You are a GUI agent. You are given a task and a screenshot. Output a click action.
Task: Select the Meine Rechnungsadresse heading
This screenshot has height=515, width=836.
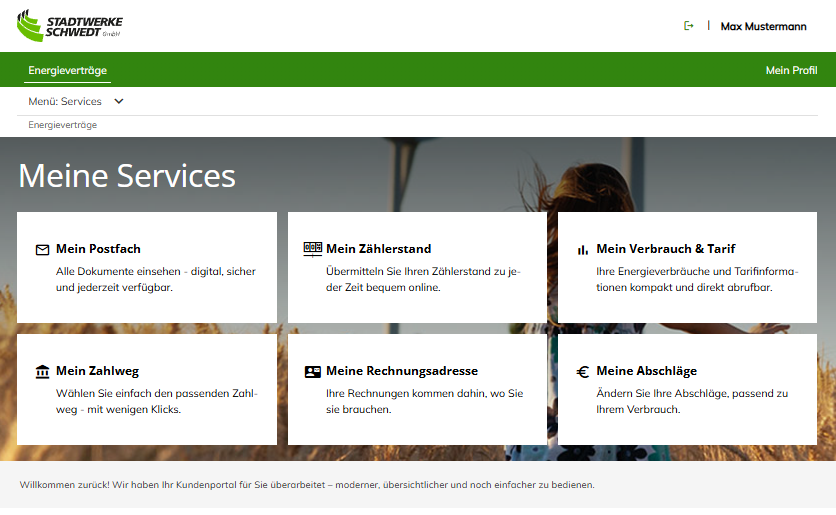pyautogui.click(x=402, y=371)
